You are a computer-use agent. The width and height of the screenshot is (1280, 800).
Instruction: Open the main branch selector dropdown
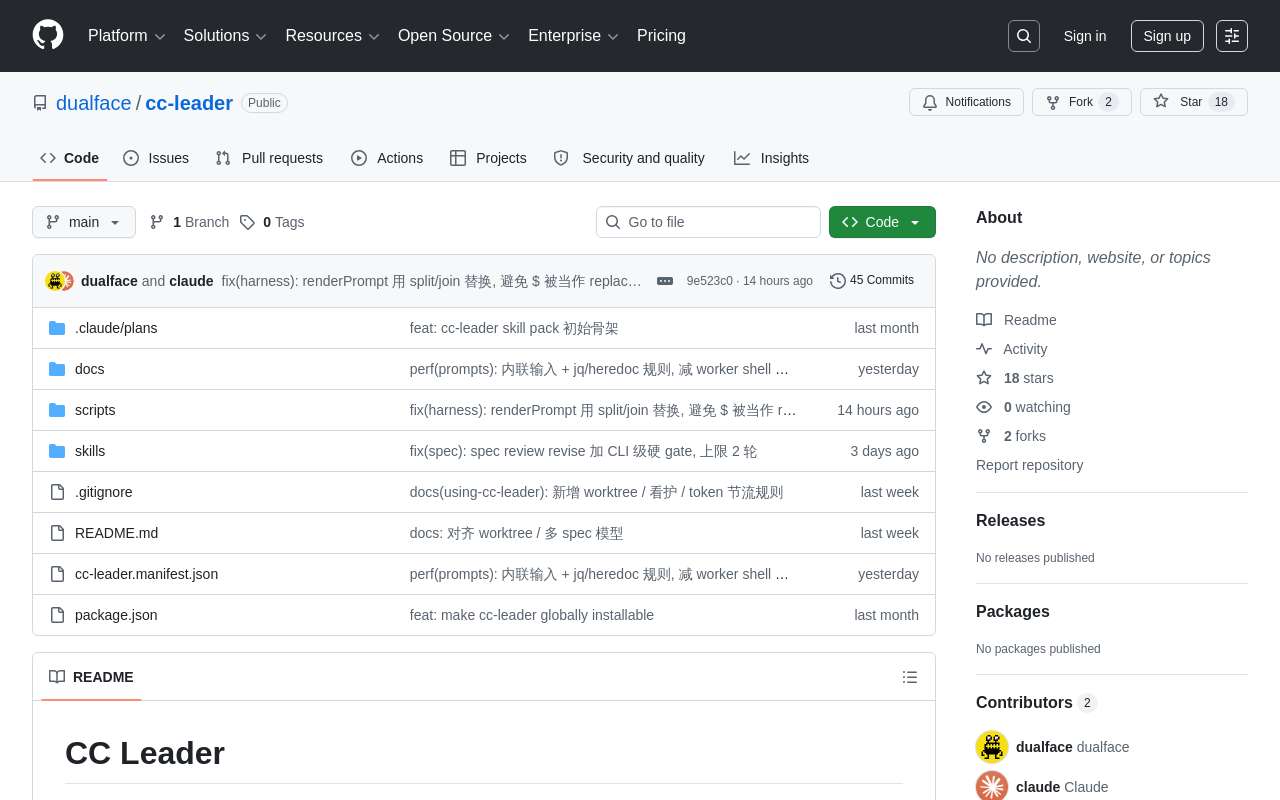(x=84, y=222)
